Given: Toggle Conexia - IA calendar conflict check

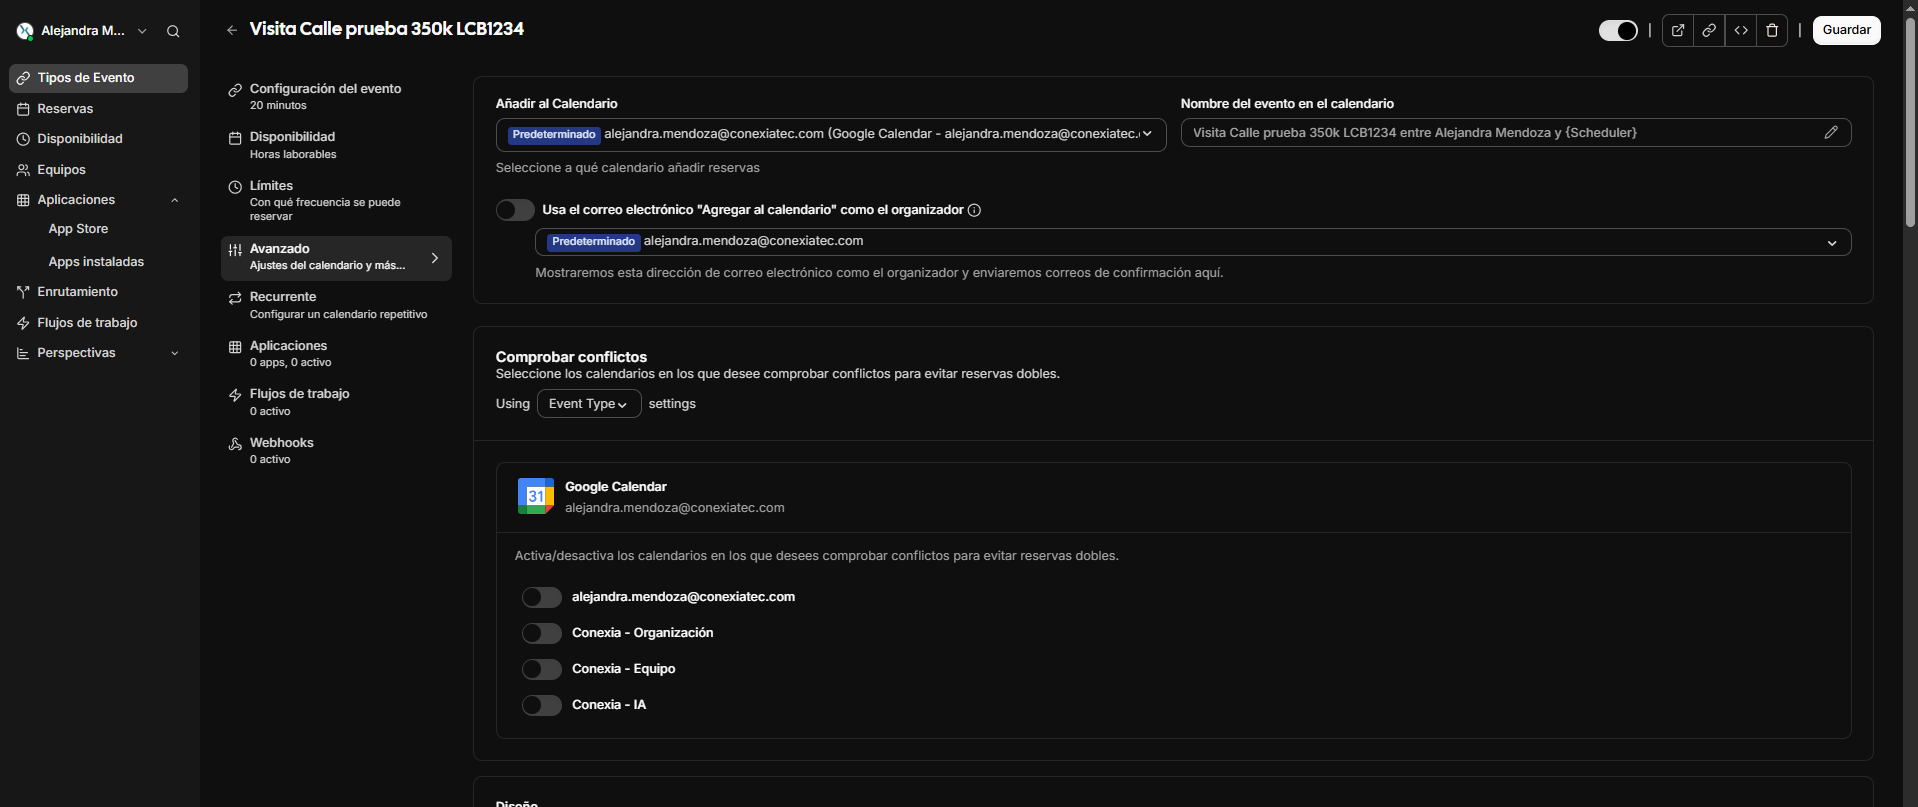Looking at the screenshot, I should 541,705.
